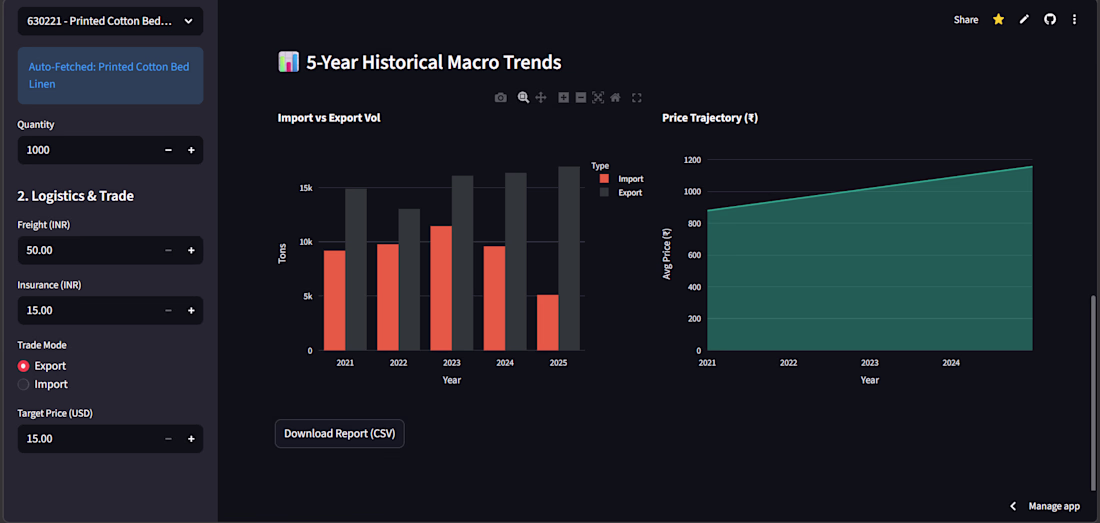
Task: Download Report (CSV)
Action: [340, 434]
